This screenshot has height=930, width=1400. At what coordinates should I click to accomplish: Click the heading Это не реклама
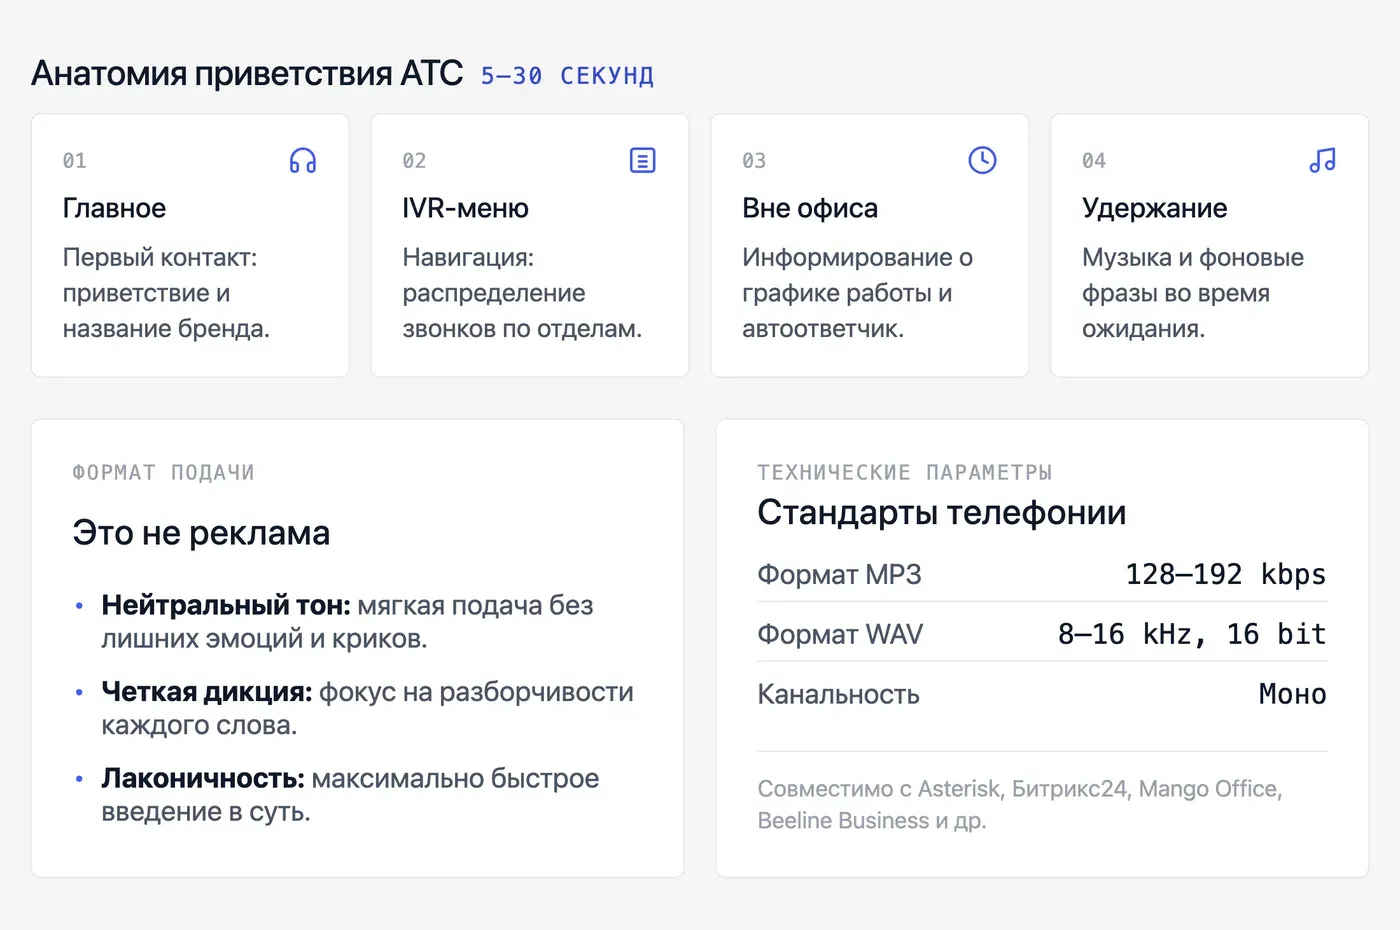coord(201,533)
